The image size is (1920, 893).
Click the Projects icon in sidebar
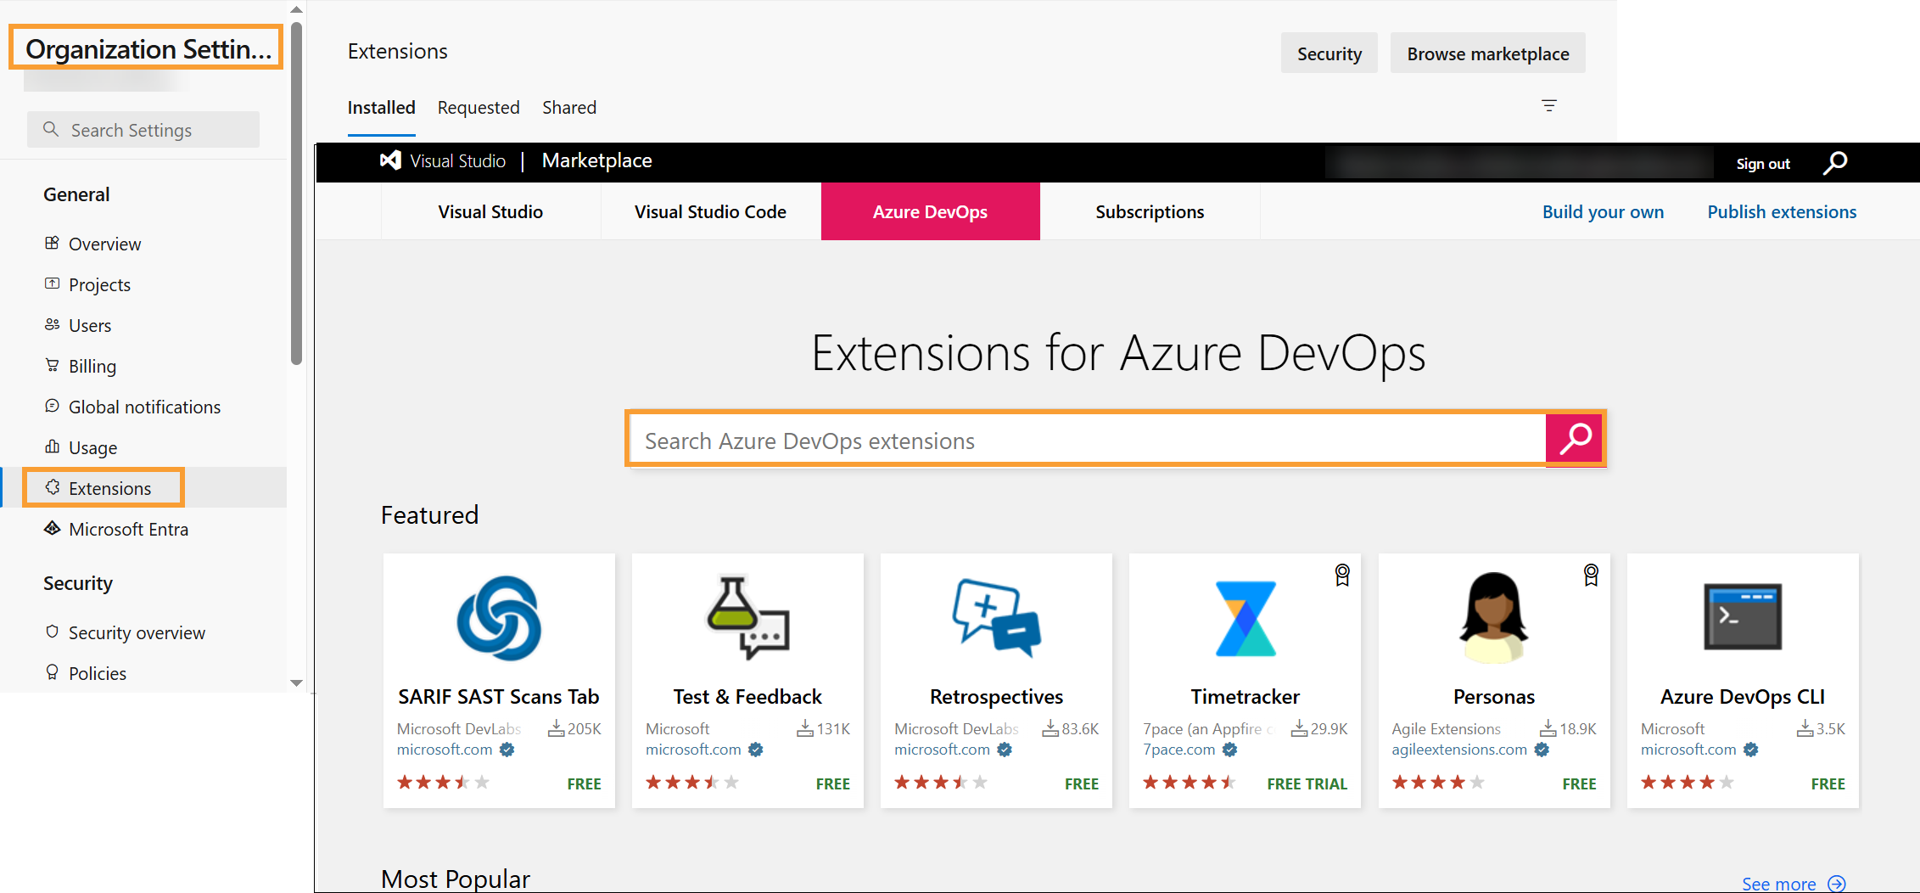pos(52,284)
